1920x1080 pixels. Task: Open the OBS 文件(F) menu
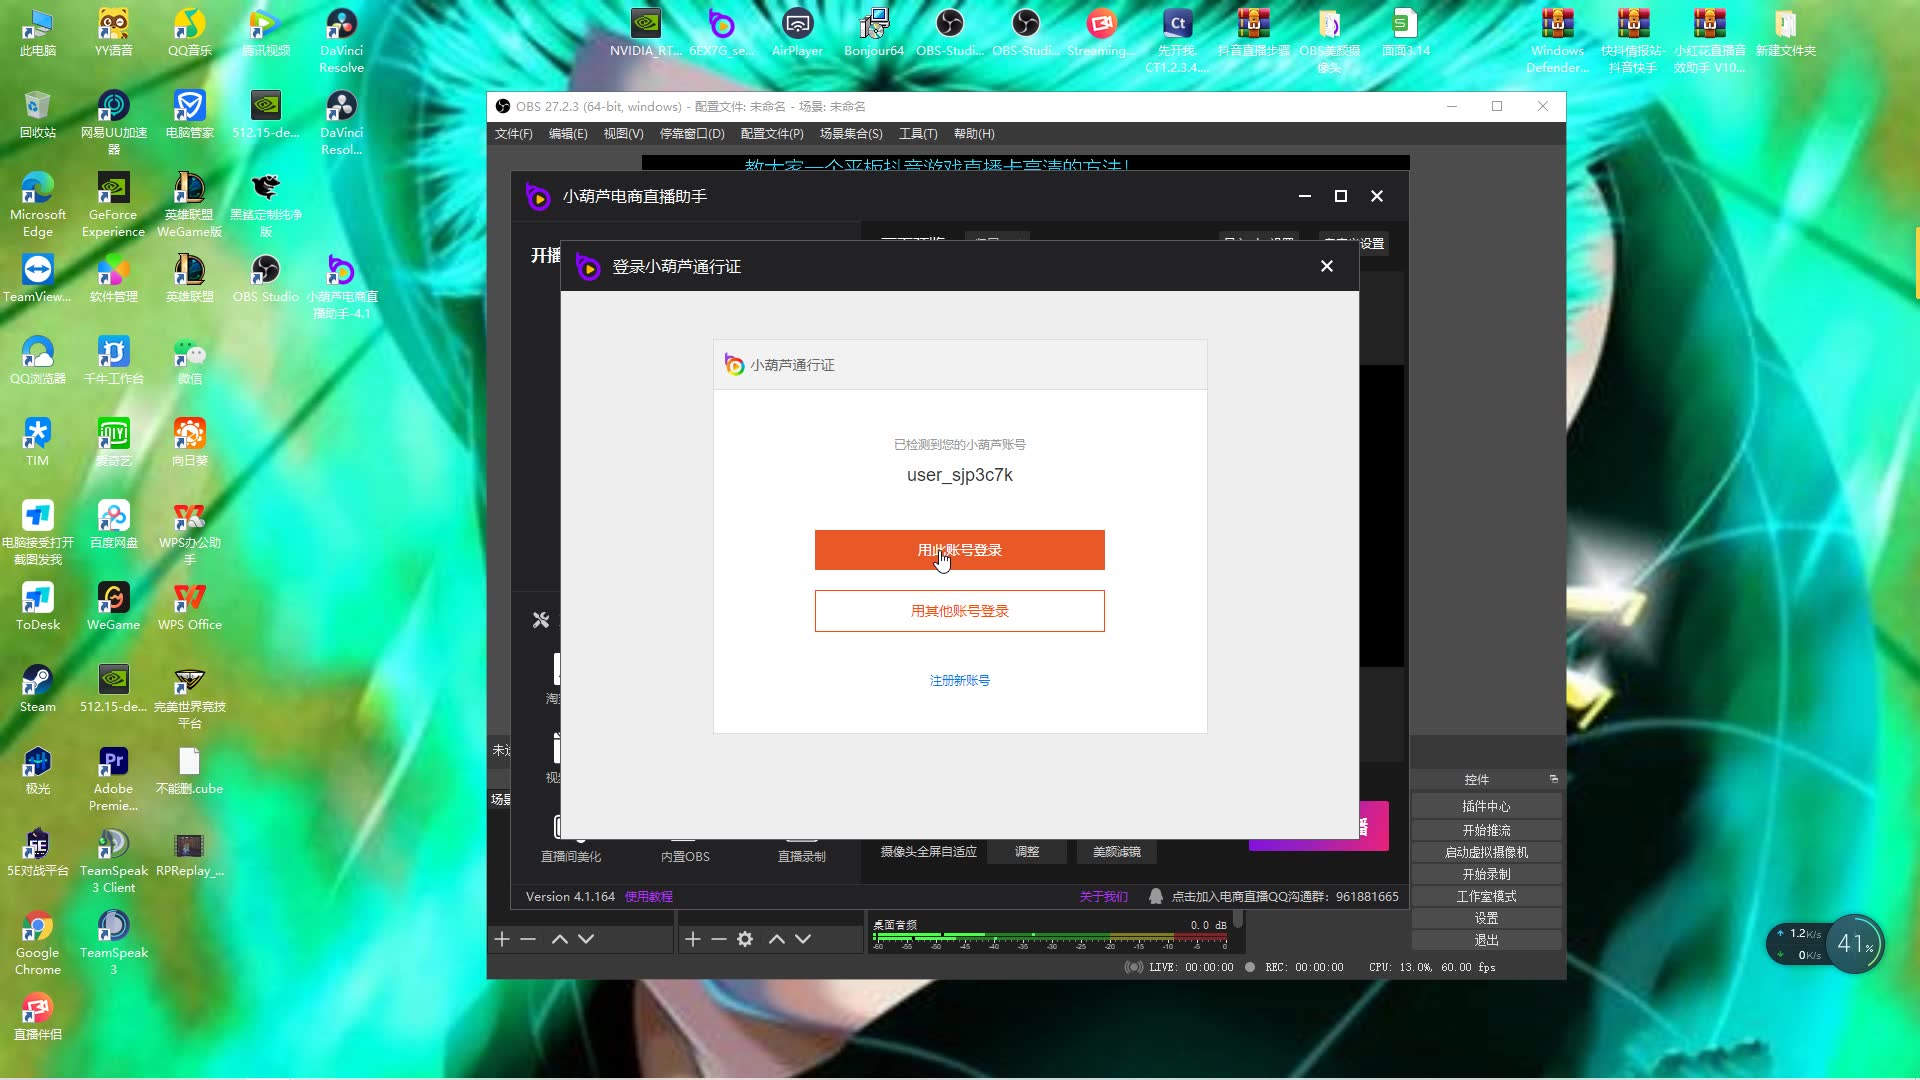513,133
